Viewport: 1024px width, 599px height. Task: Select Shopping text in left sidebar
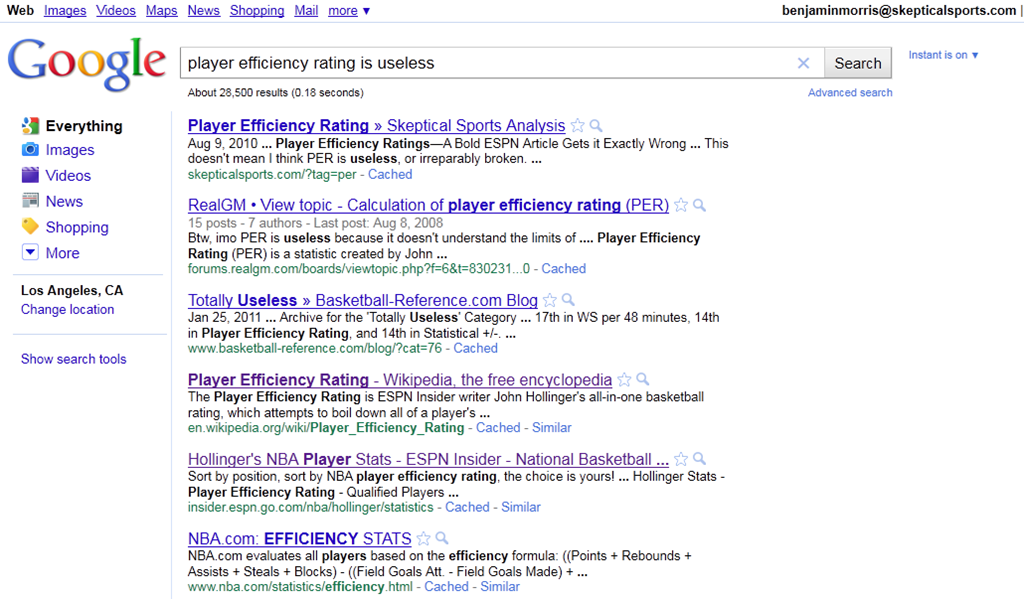(x=77, y=227)
